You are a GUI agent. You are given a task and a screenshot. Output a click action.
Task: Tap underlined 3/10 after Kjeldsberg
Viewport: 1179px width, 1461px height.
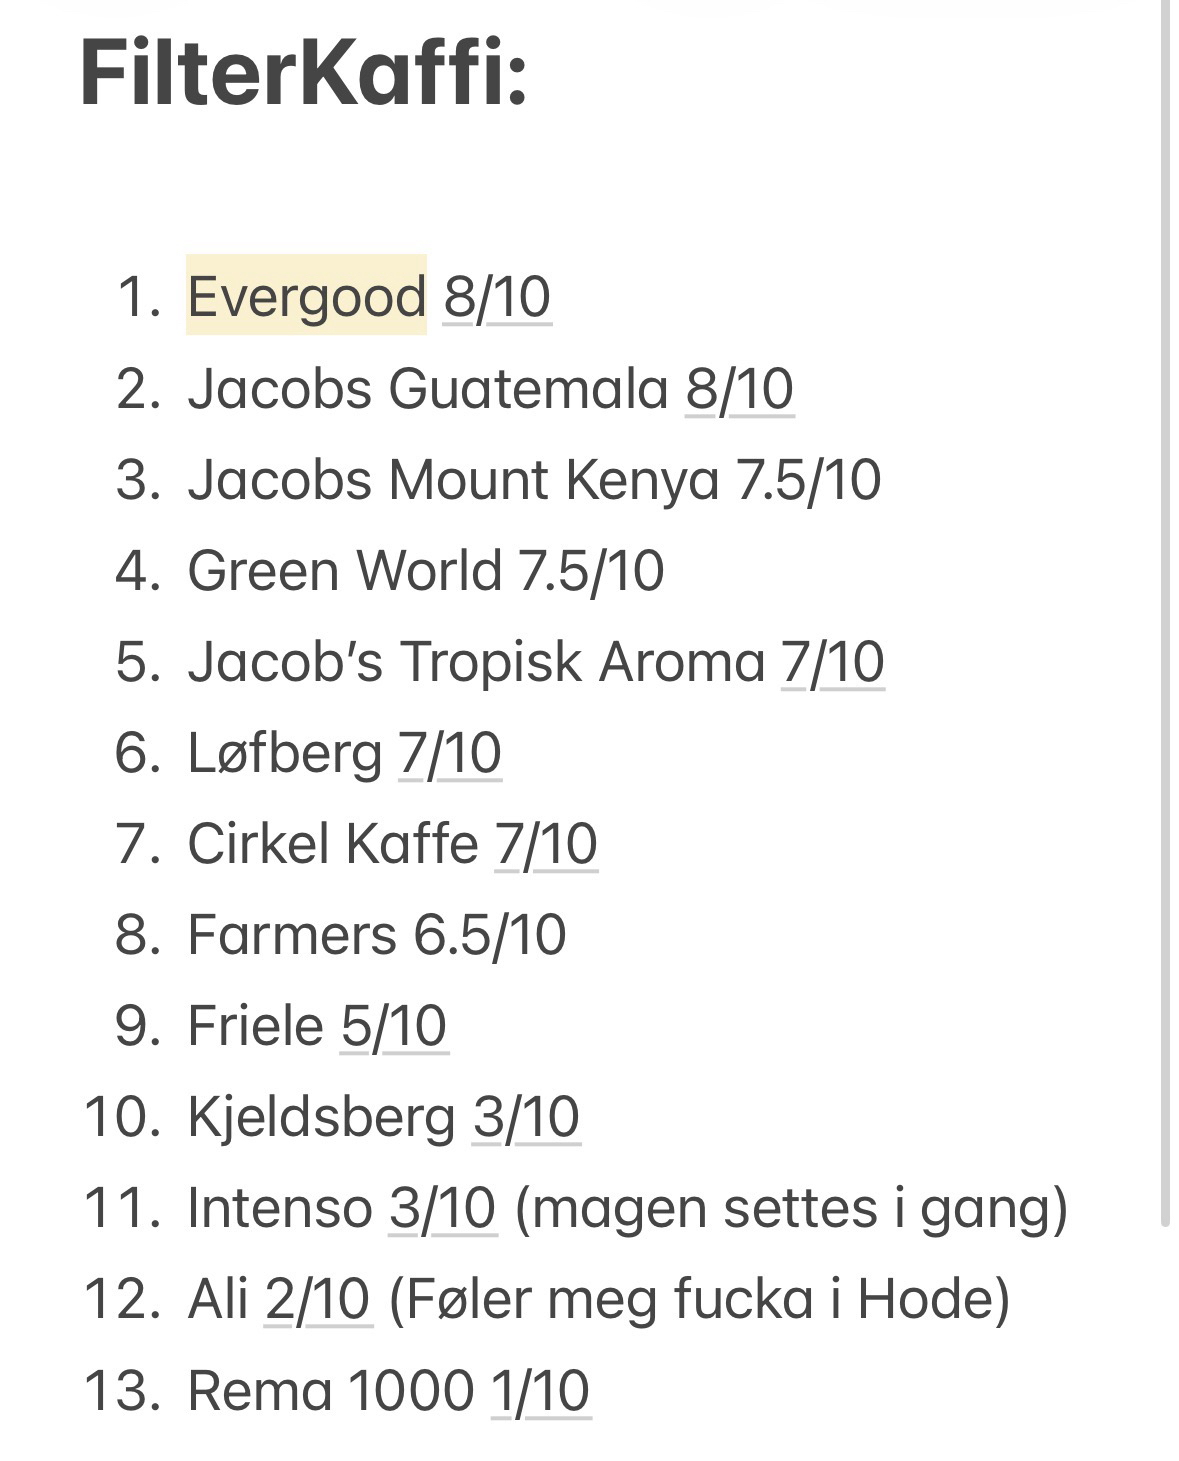point(526,1117)
